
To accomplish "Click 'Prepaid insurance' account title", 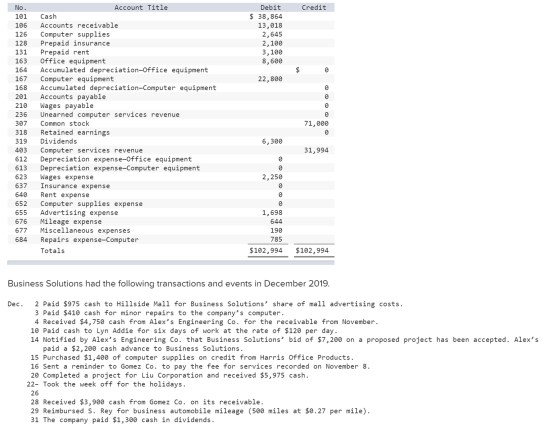I will [x=75, y=43].
